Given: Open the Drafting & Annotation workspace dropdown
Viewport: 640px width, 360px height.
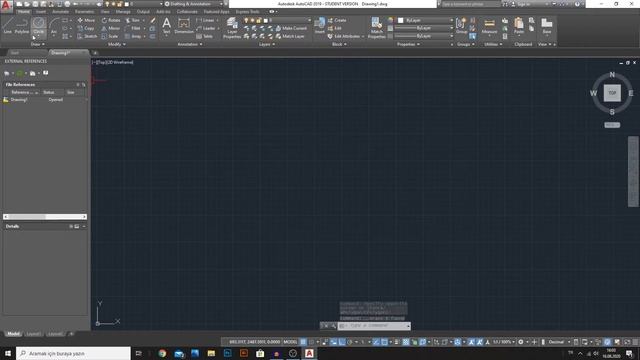Looking at the screenshot, I should [x=194, y=4].
